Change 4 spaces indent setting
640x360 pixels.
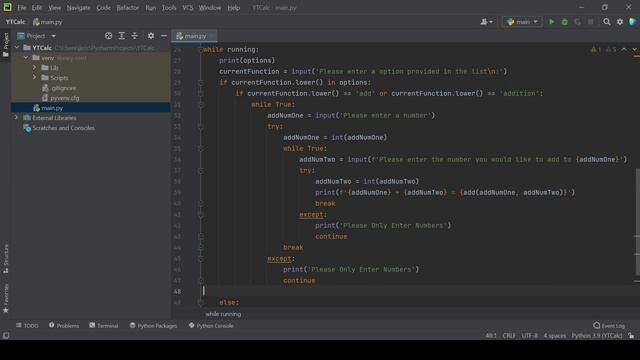pos(554,336)
